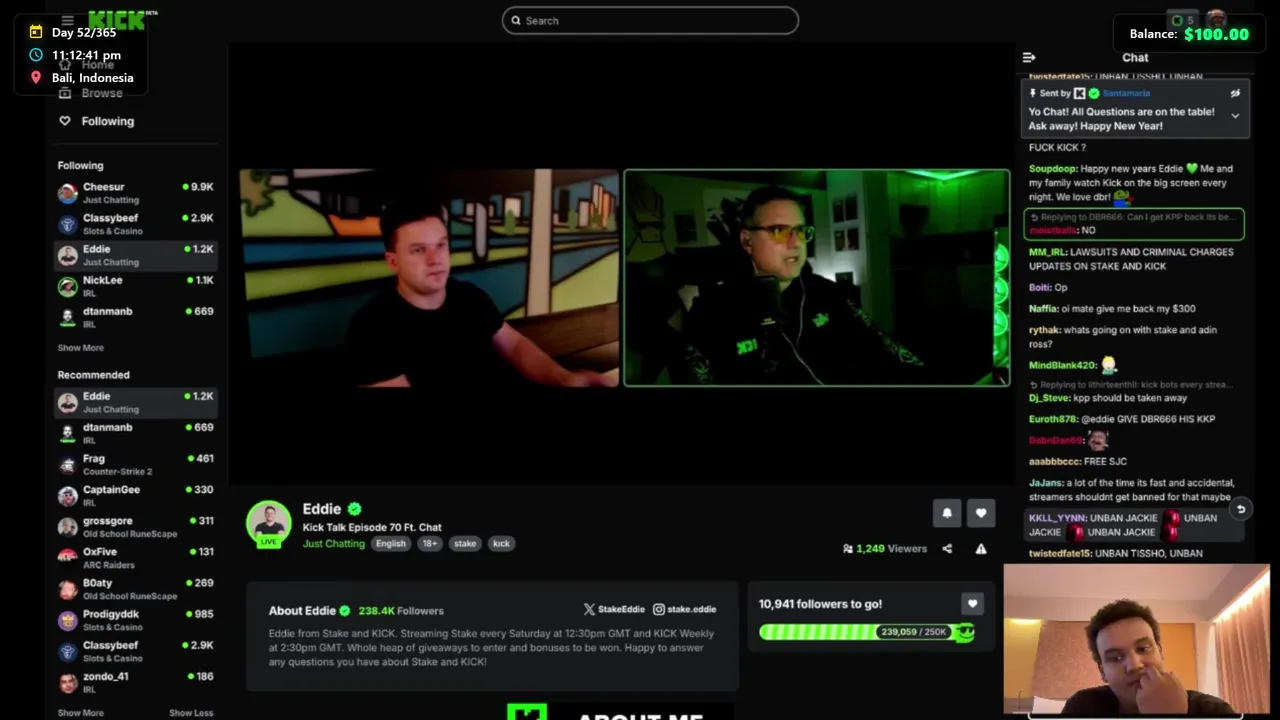Click the Kick staff badge in pinned message
The width and height of the screenshot is (1280, 720).
click(1079, 93)
